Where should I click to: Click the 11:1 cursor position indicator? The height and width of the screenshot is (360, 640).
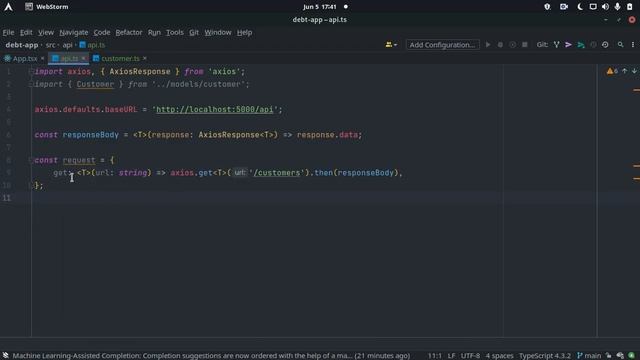tap(434, 356)
